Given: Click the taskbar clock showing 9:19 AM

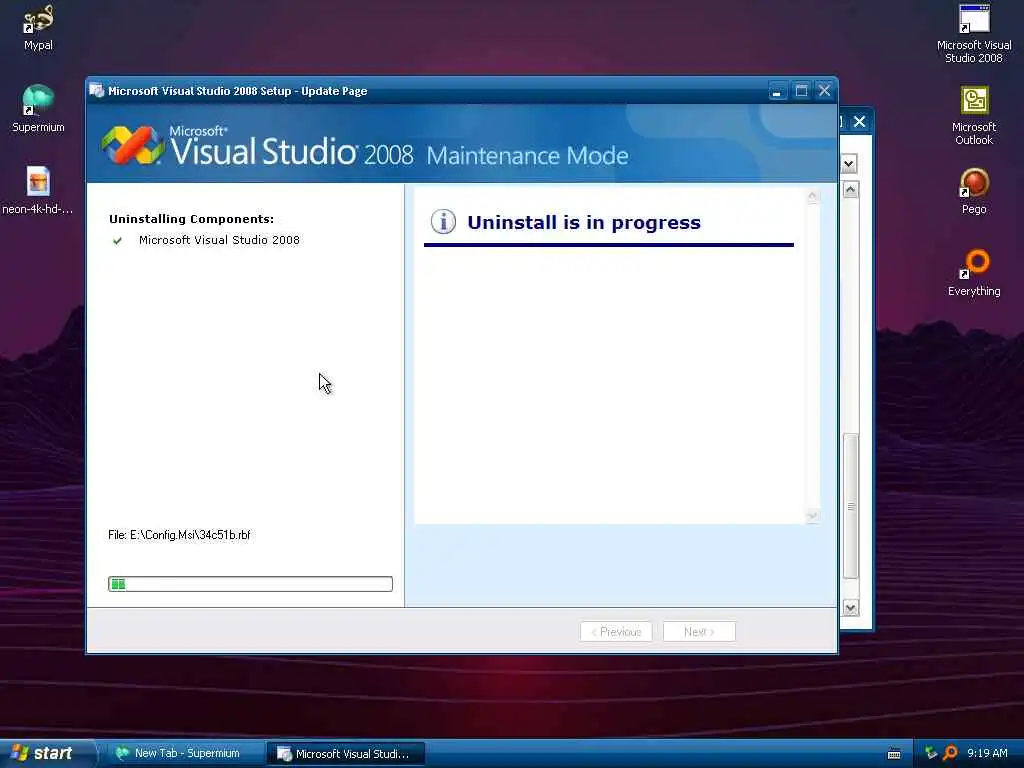Looking at the screenshot, I should point(987,753).
